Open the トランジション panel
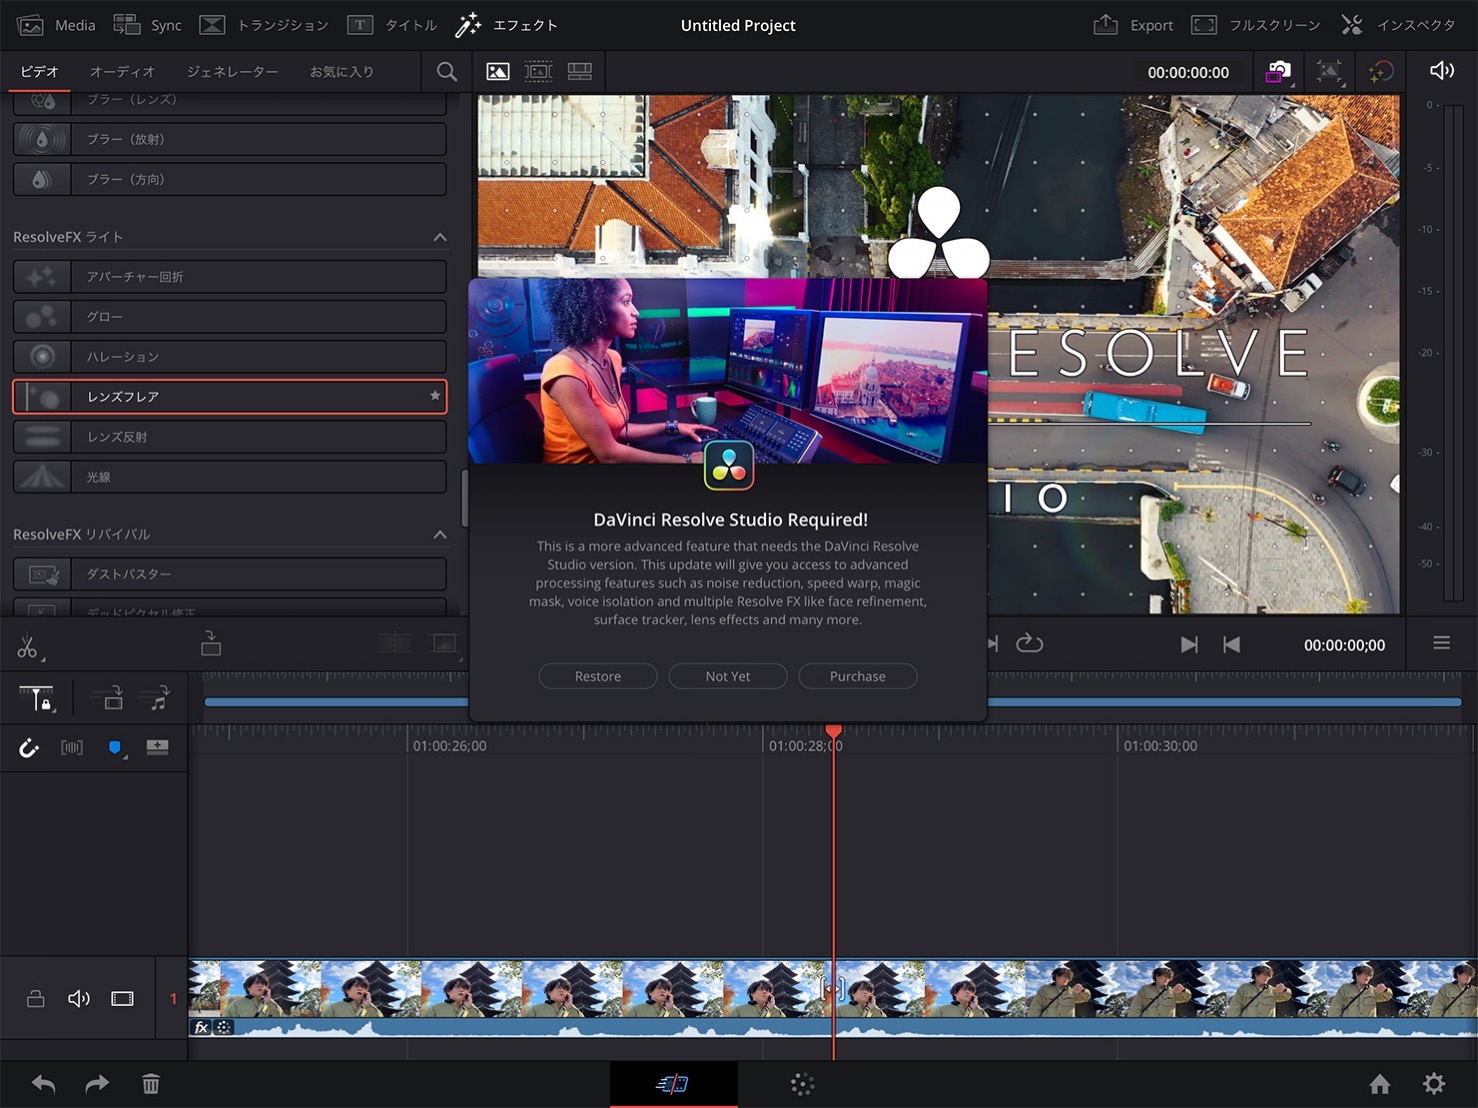This screenshot has width=1478, height=1108. click(x=263, y=25)
